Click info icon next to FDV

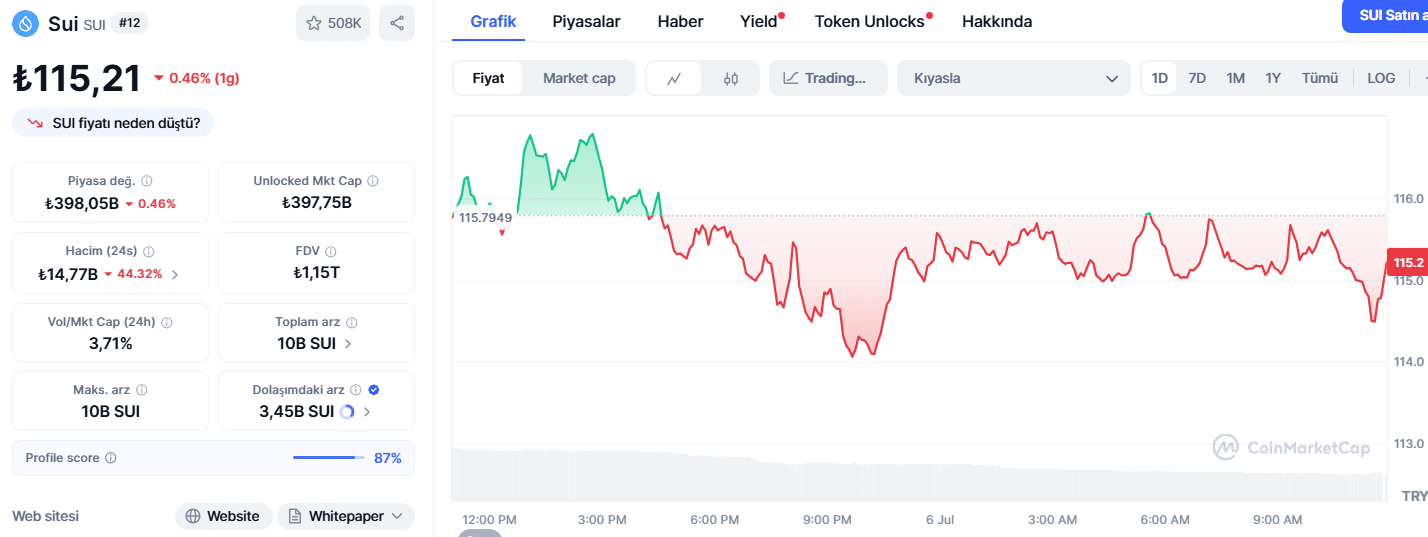(x=331, y=251)
